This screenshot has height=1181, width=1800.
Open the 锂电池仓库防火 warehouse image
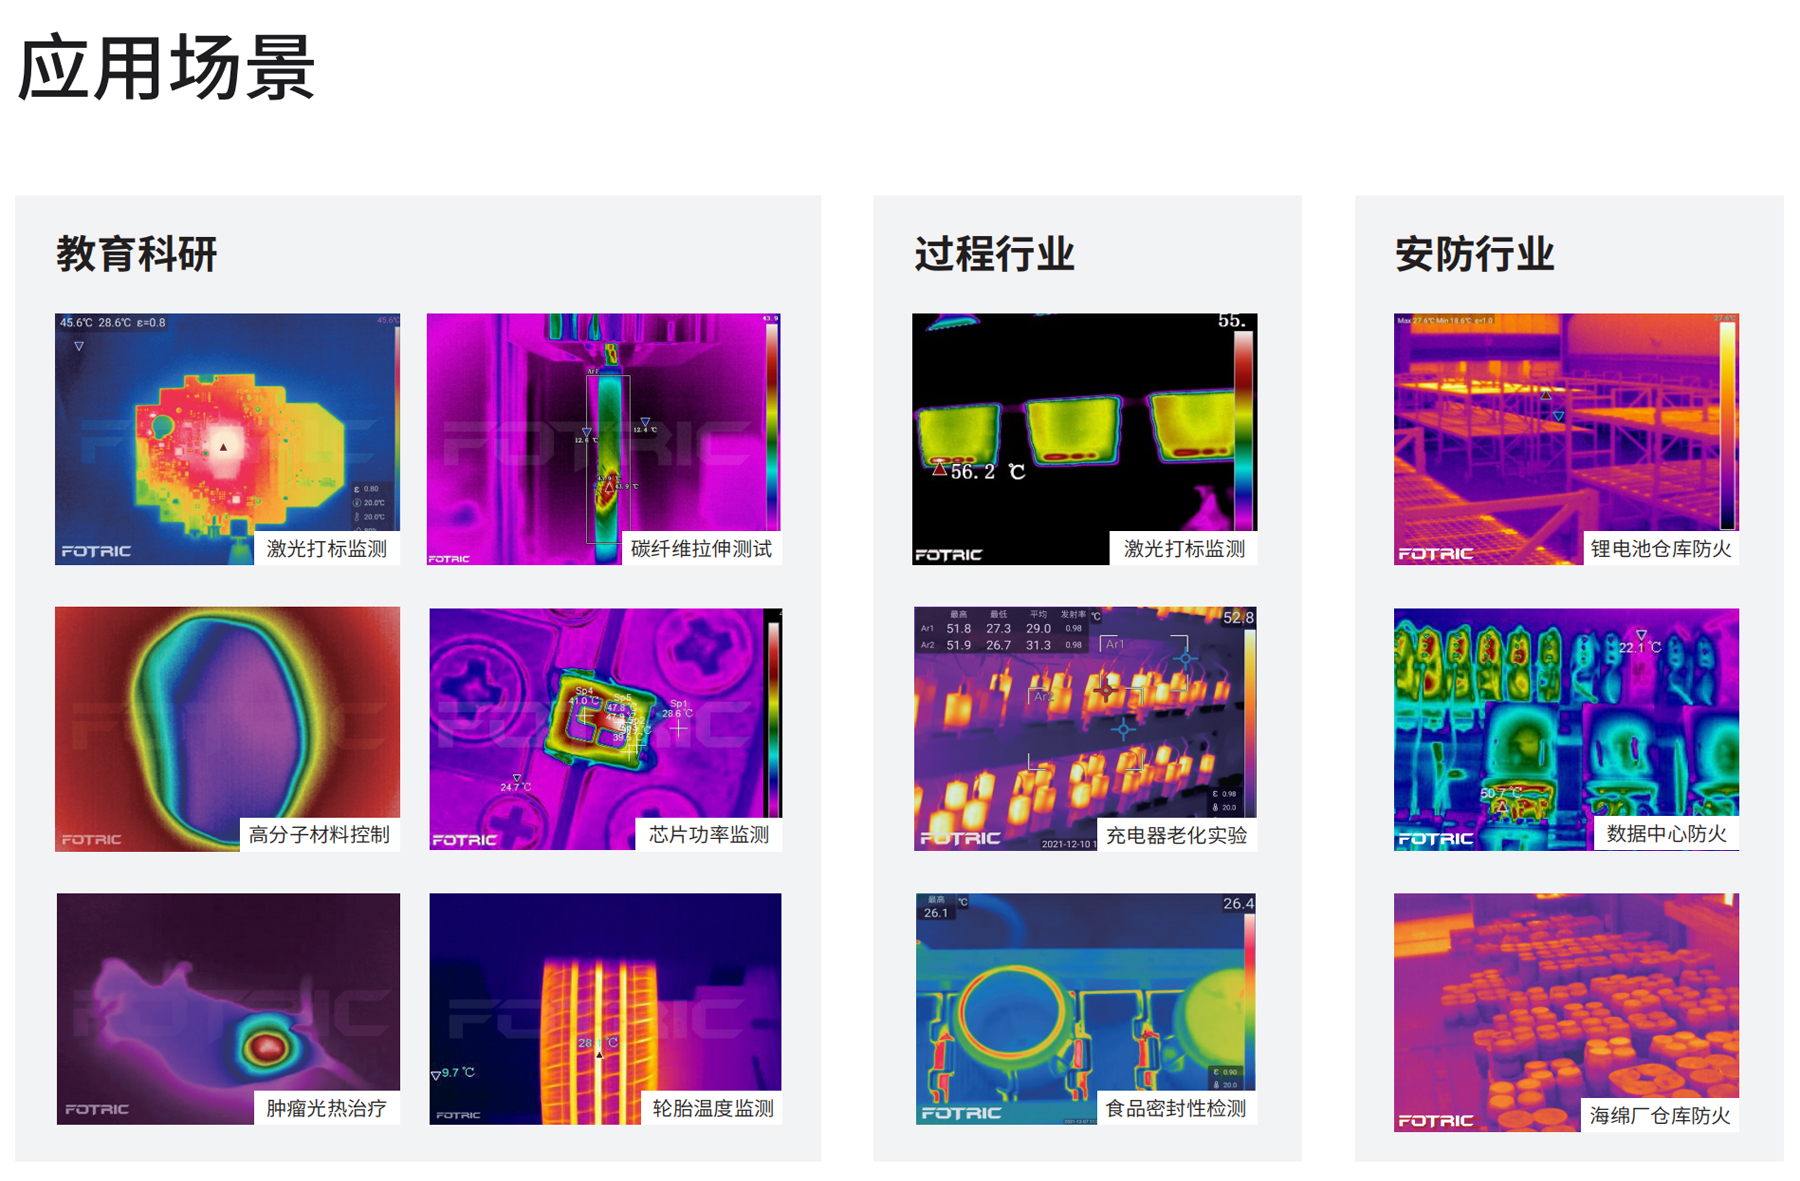tap(1565, 438)
